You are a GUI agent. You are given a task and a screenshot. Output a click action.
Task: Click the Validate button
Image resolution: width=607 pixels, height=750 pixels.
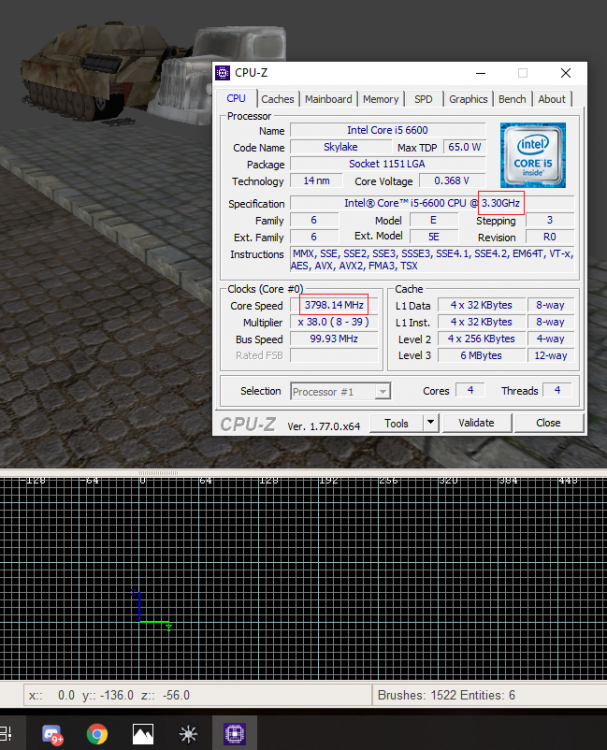tap(476, 423)
